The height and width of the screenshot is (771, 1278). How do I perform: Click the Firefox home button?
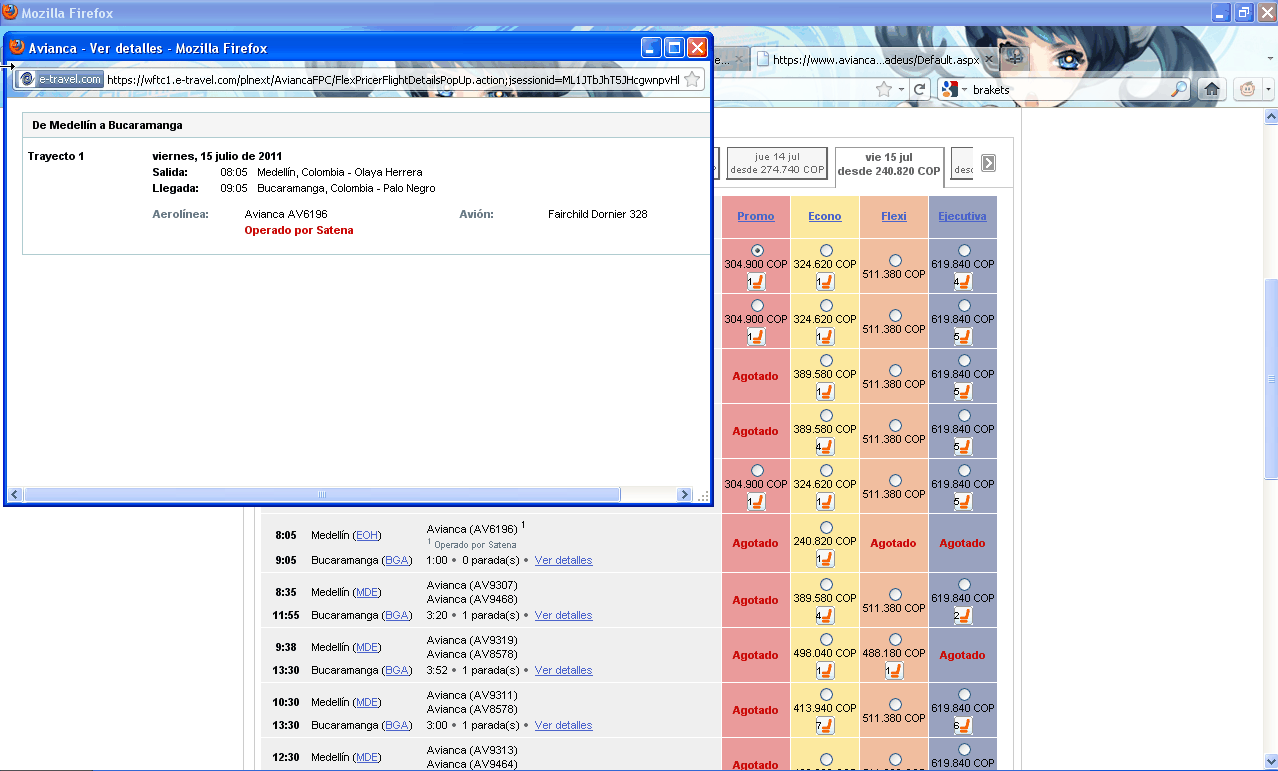(x=1211, y=89)
